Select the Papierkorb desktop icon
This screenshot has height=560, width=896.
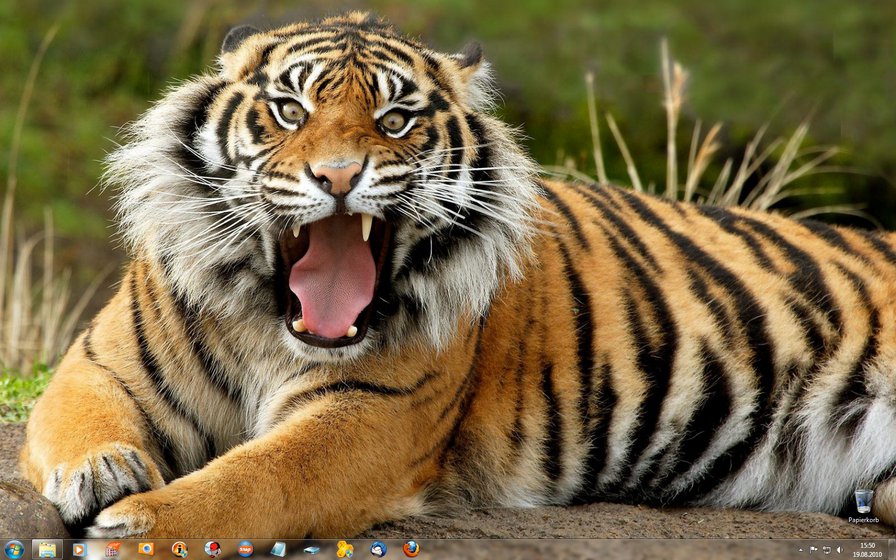pos(863,505)
